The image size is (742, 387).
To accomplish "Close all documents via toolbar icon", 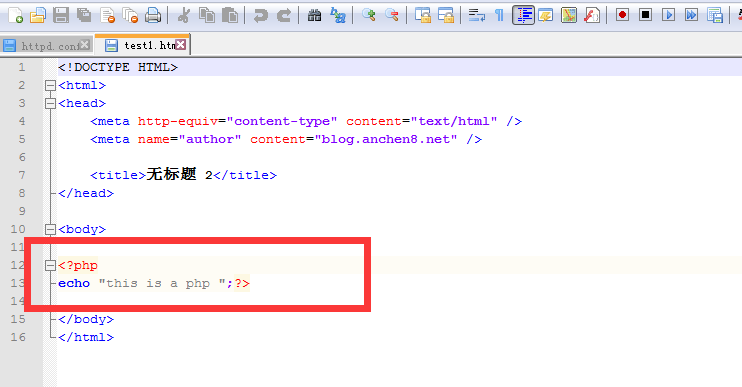I will [130, 16].
